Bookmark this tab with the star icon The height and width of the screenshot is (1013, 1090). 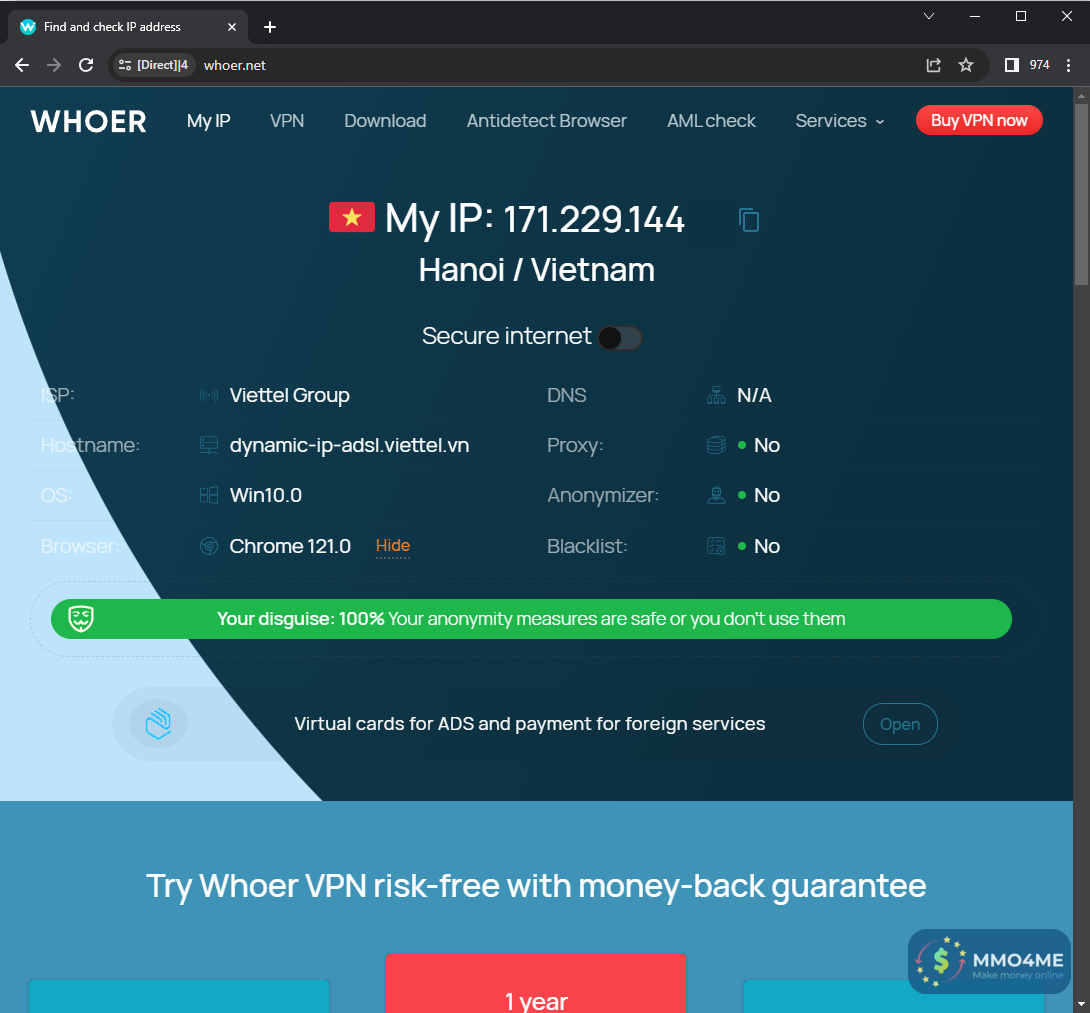tap(966, 65)
